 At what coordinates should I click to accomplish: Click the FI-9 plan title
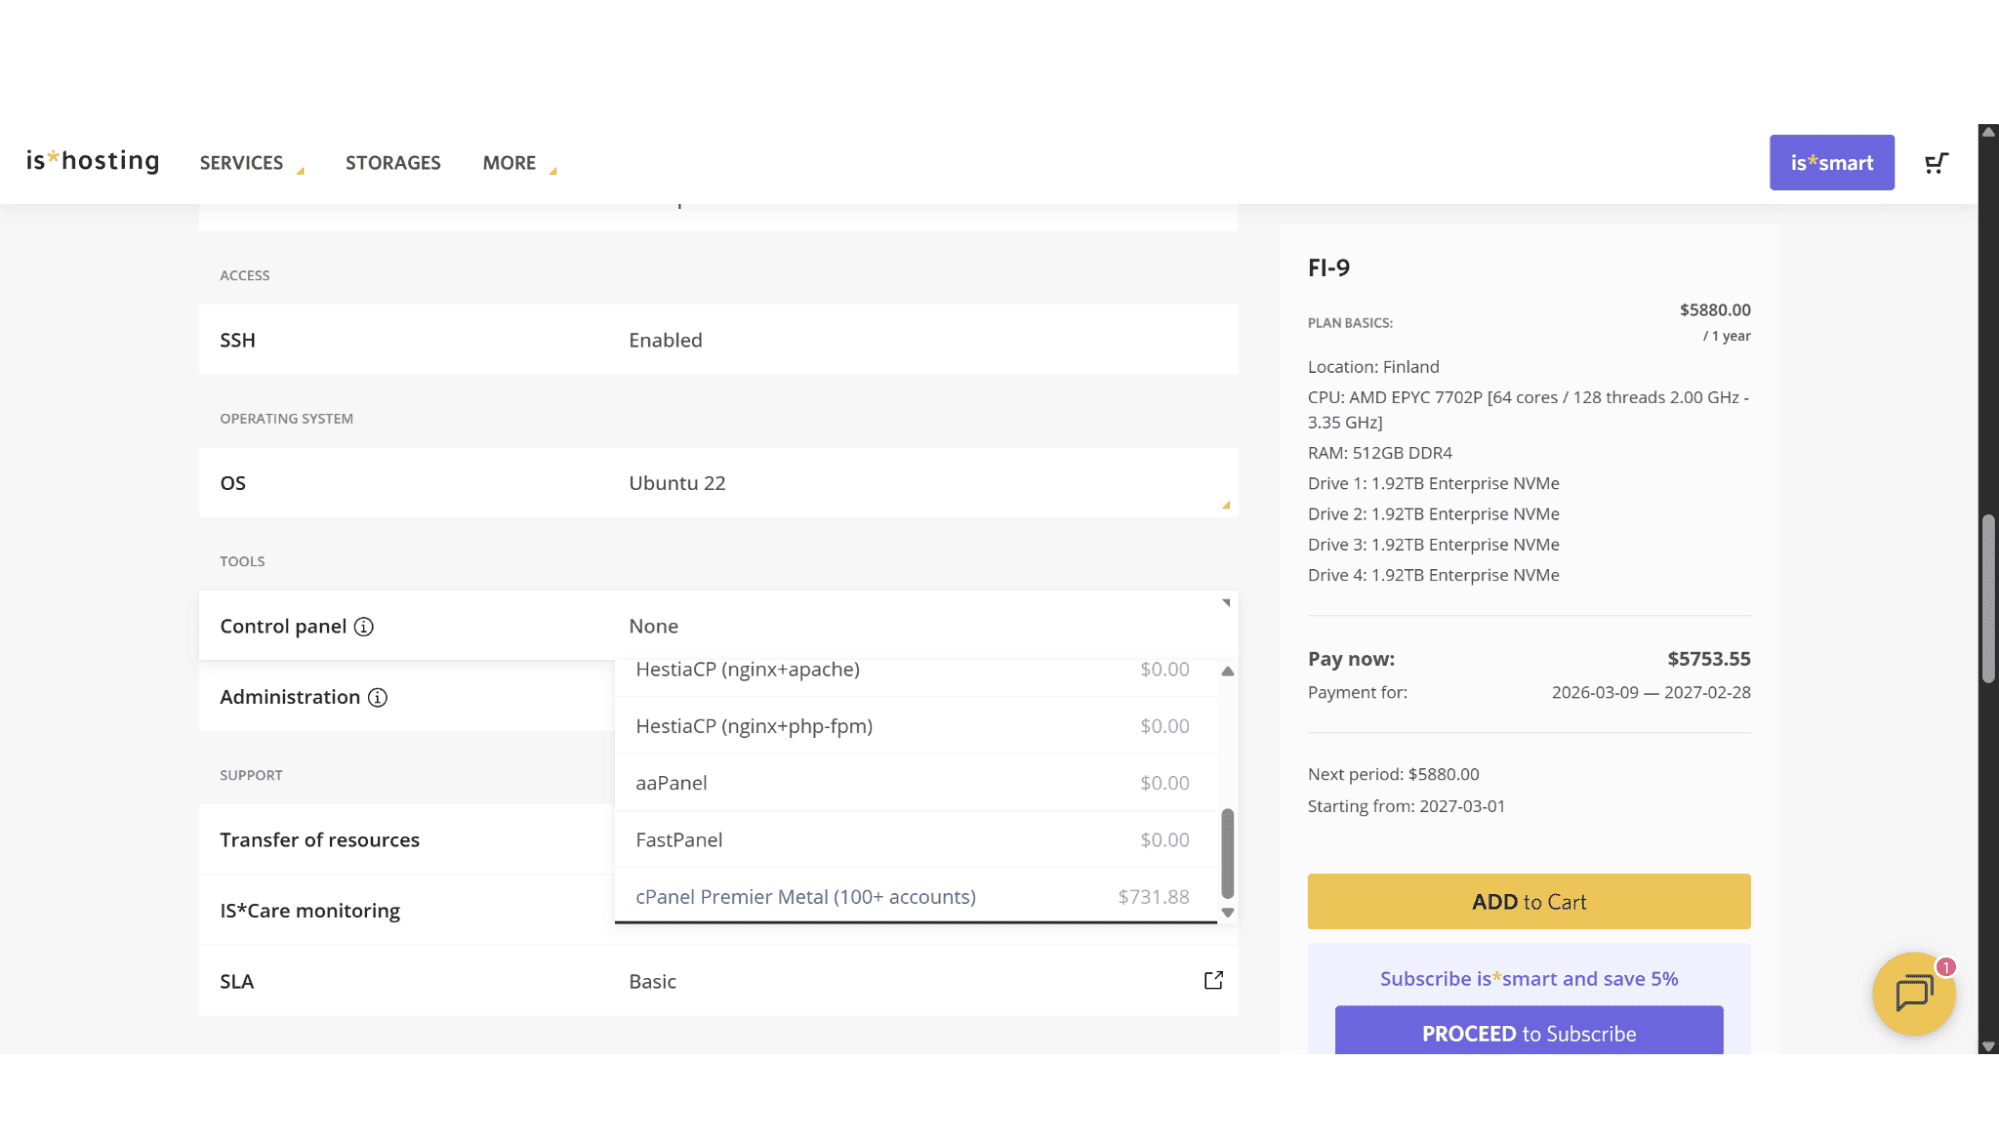pos(1328,268)
